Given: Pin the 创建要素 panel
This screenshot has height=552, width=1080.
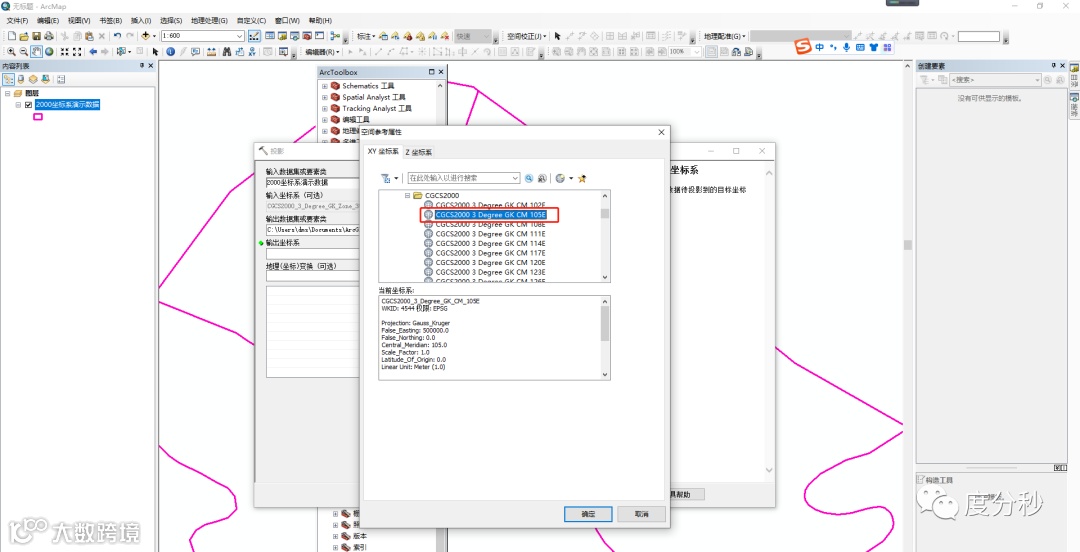Looking at the screenshot, I should (1053, 65).
